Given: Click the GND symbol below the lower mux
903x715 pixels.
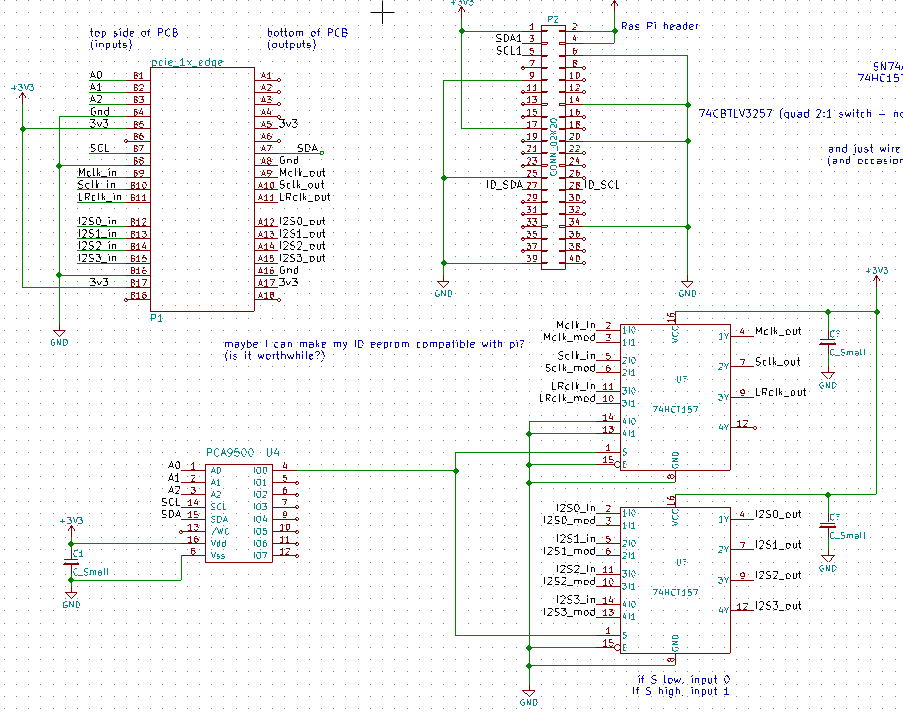Looking at the screenshot, I should click(528, 697).
